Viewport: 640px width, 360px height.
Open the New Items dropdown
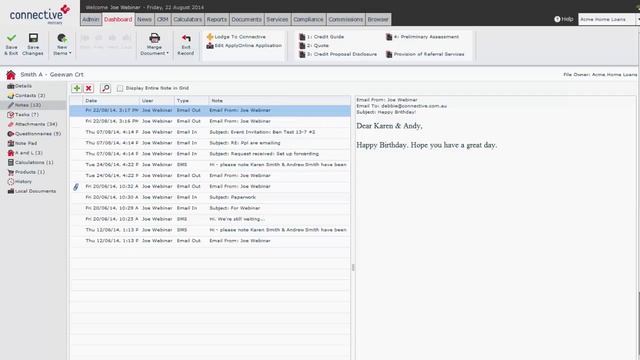(62, 44)
